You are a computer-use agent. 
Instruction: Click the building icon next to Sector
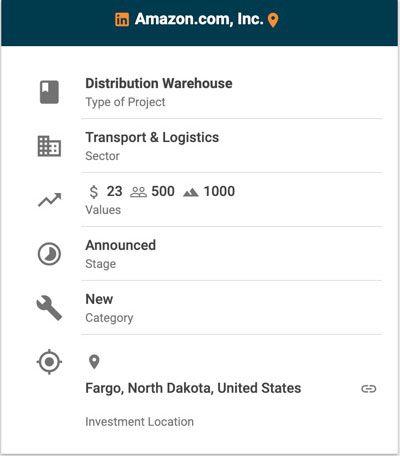(x=49, y=146)
